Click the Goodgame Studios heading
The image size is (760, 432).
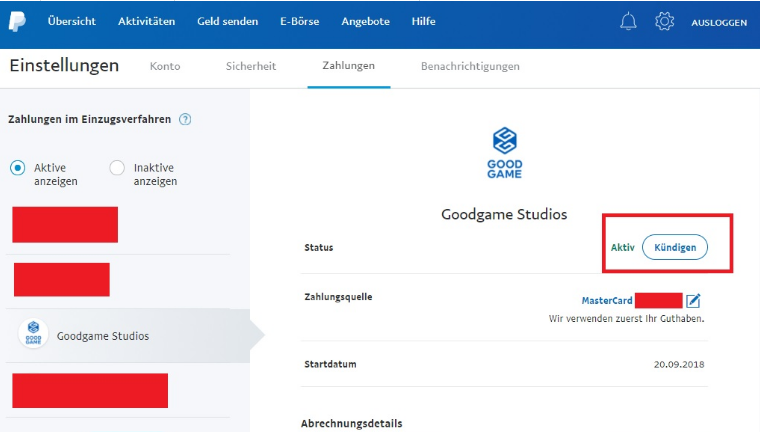click(x=504, y=214)
